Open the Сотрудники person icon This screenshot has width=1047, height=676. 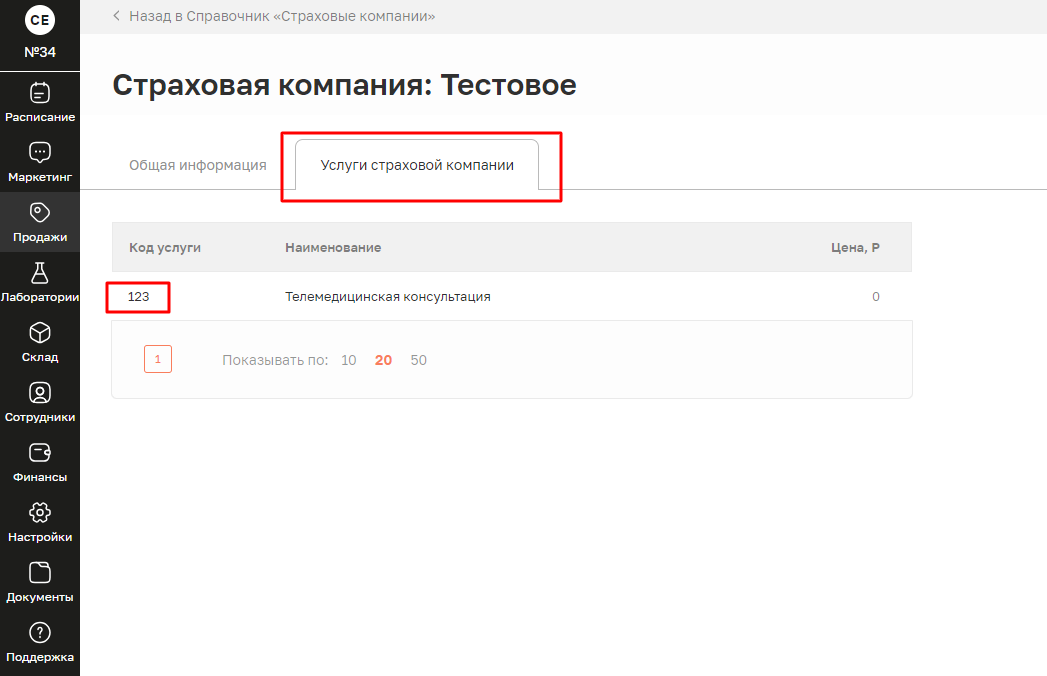click(39, 393)
